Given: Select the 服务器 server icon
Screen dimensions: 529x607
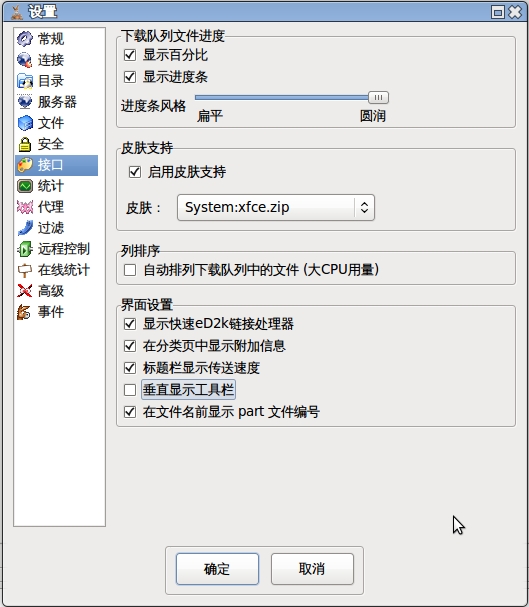Looking at the screenshot, I should (25, 102).
